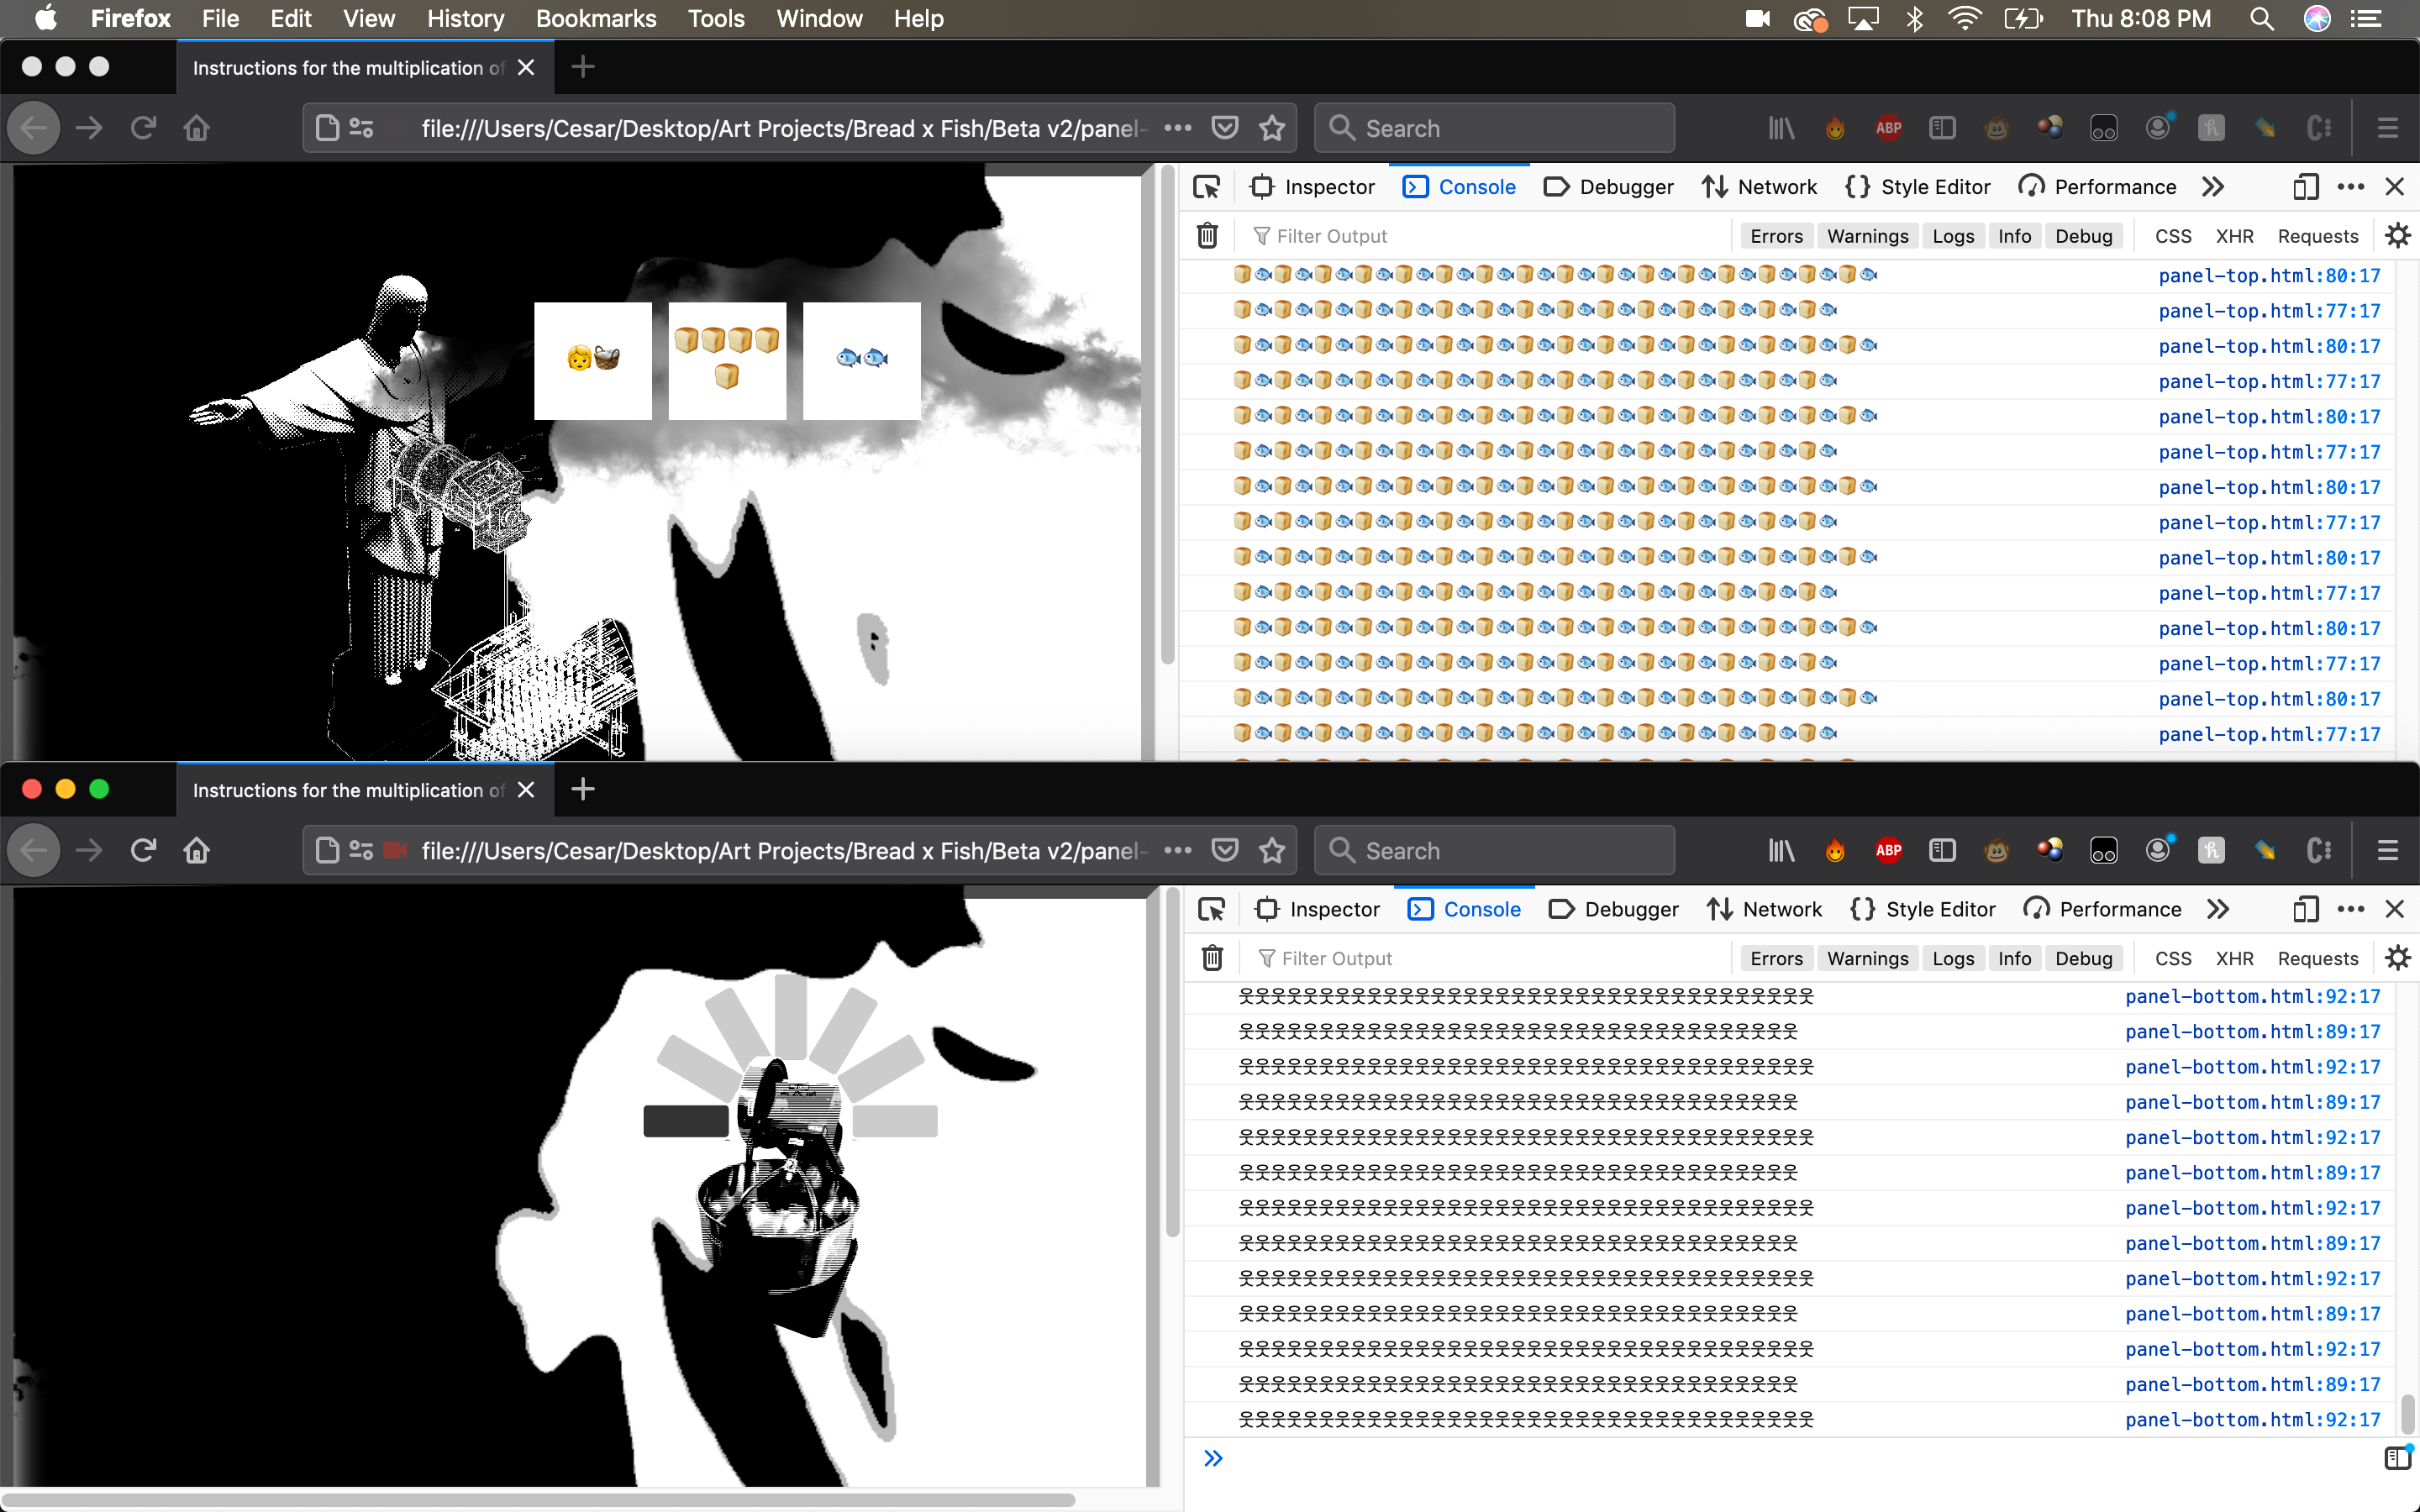Show sidebars in the bottom window toolbar

(1942, 850)
